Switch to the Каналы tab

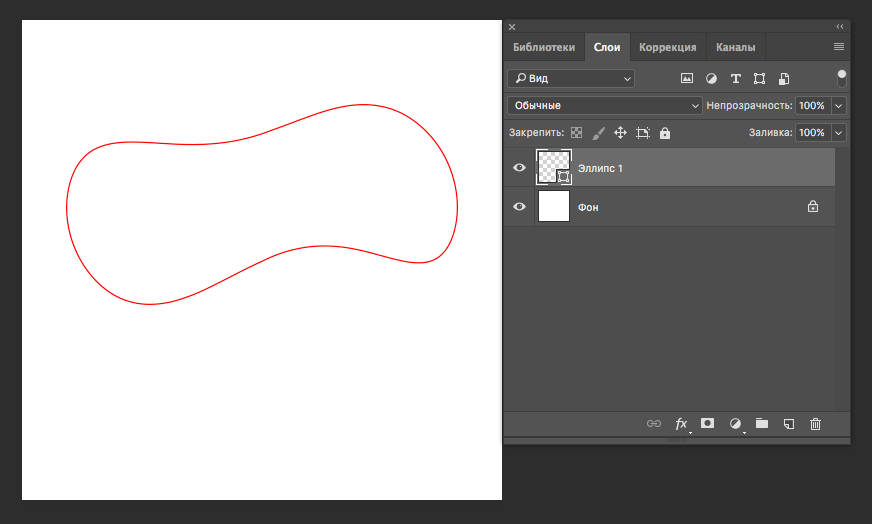point(735,47)
